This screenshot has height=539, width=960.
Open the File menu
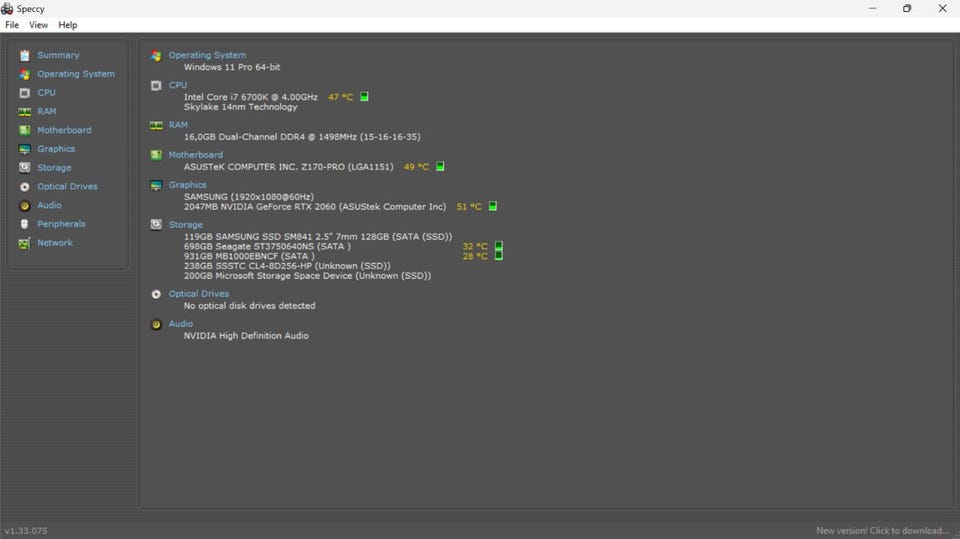coord(12,25)
